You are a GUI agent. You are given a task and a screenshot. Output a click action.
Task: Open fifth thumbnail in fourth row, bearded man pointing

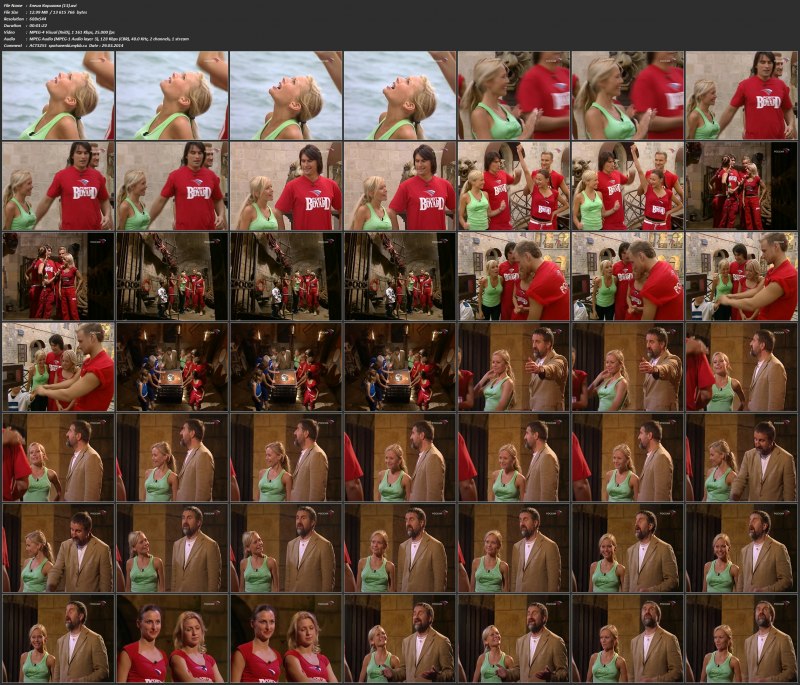point(513,367)
